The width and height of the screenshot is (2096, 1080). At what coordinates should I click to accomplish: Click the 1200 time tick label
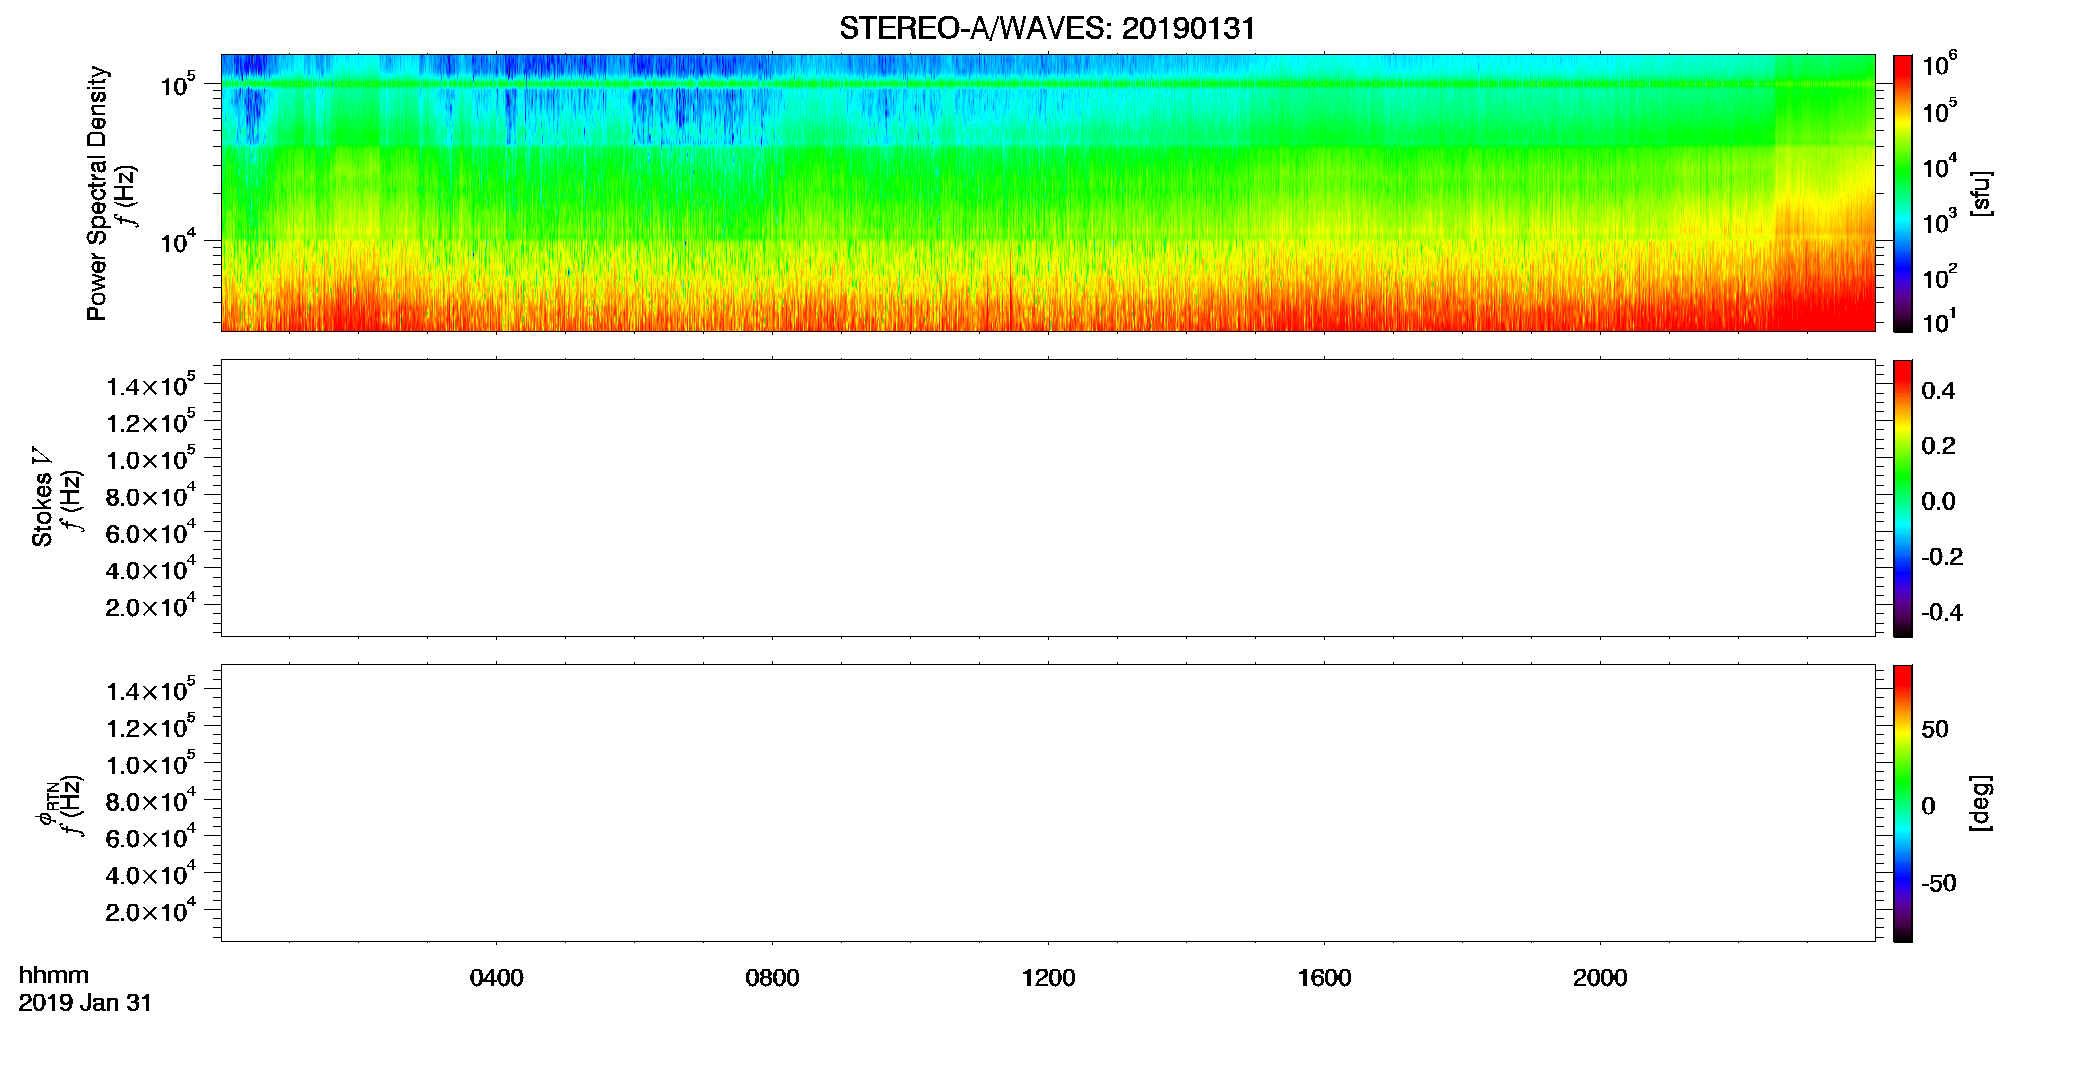click(x=1048, y=978)
